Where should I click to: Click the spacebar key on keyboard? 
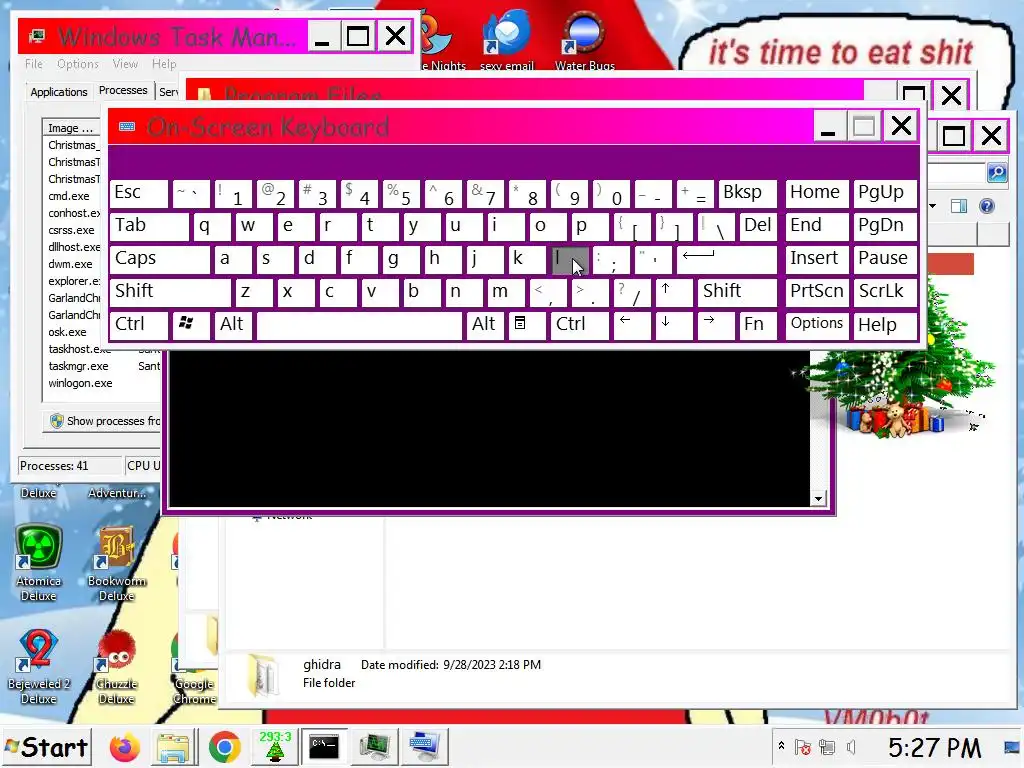tap(359, 325)
